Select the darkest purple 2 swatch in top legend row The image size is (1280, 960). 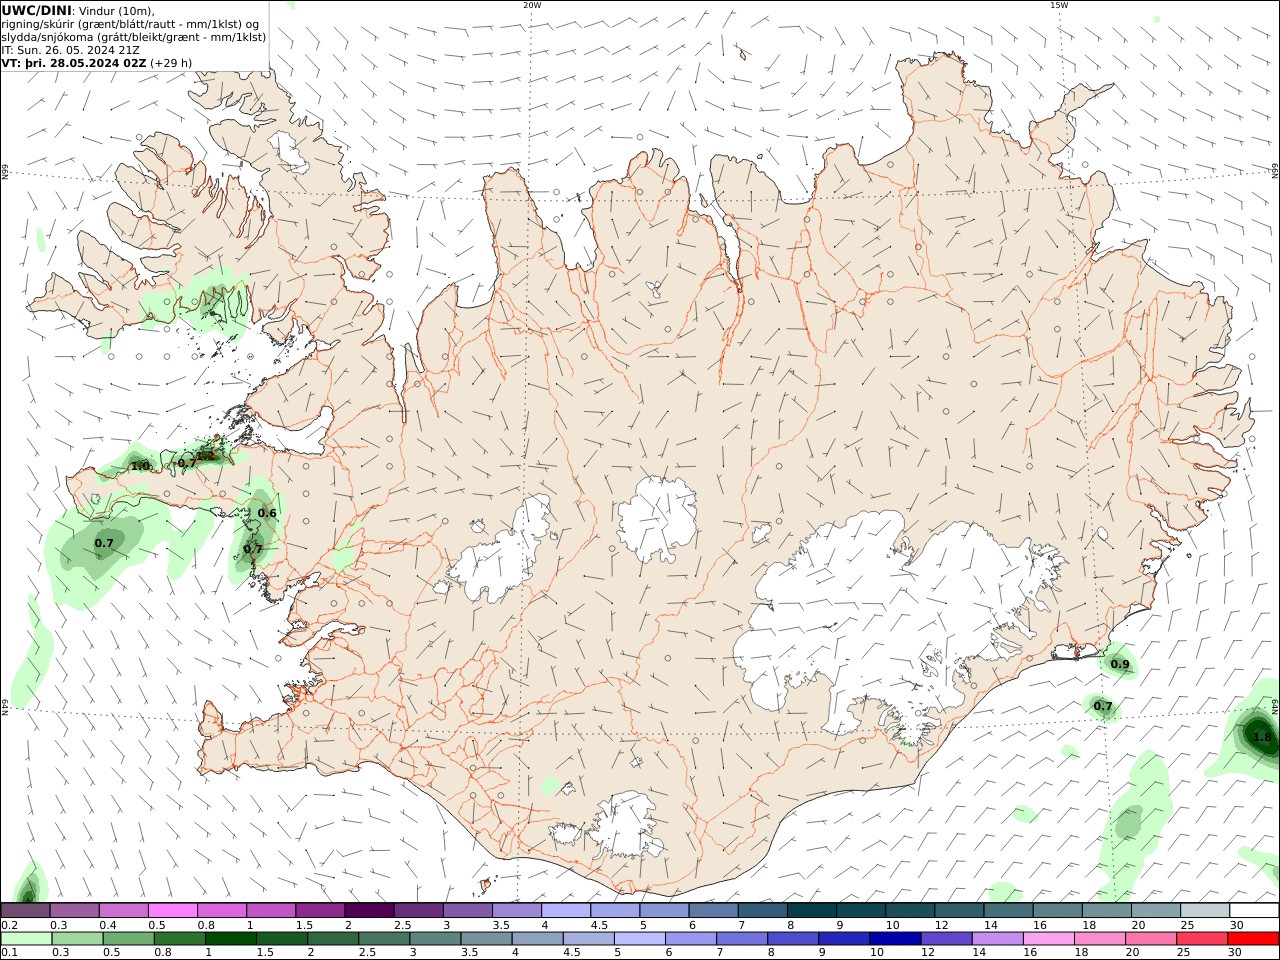coord(368,911)
